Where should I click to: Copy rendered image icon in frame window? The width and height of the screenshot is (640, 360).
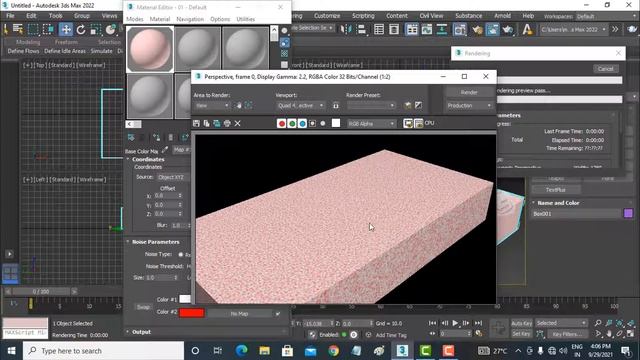(x=207, y=123)
